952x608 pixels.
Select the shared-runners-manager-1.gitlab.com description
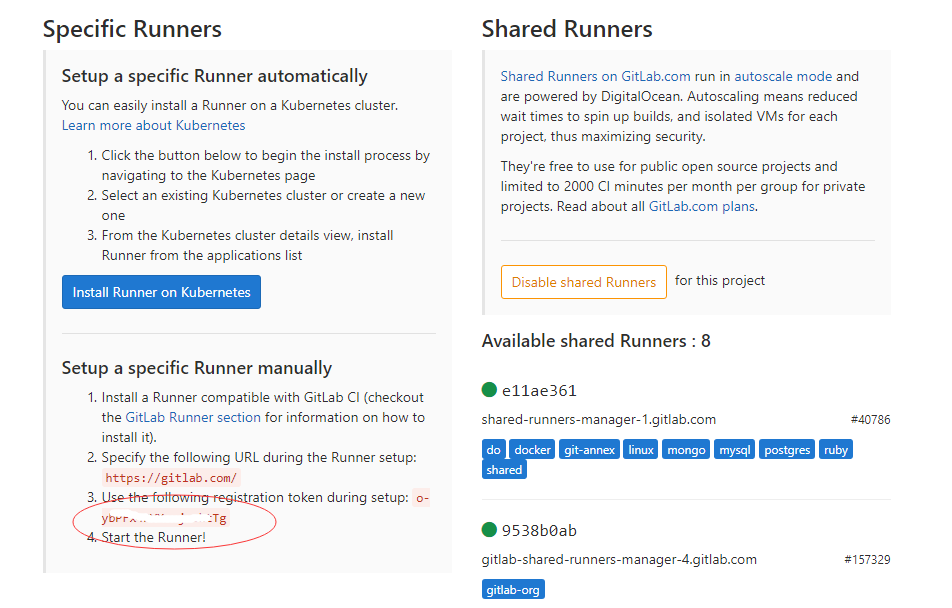click(599, 420)
